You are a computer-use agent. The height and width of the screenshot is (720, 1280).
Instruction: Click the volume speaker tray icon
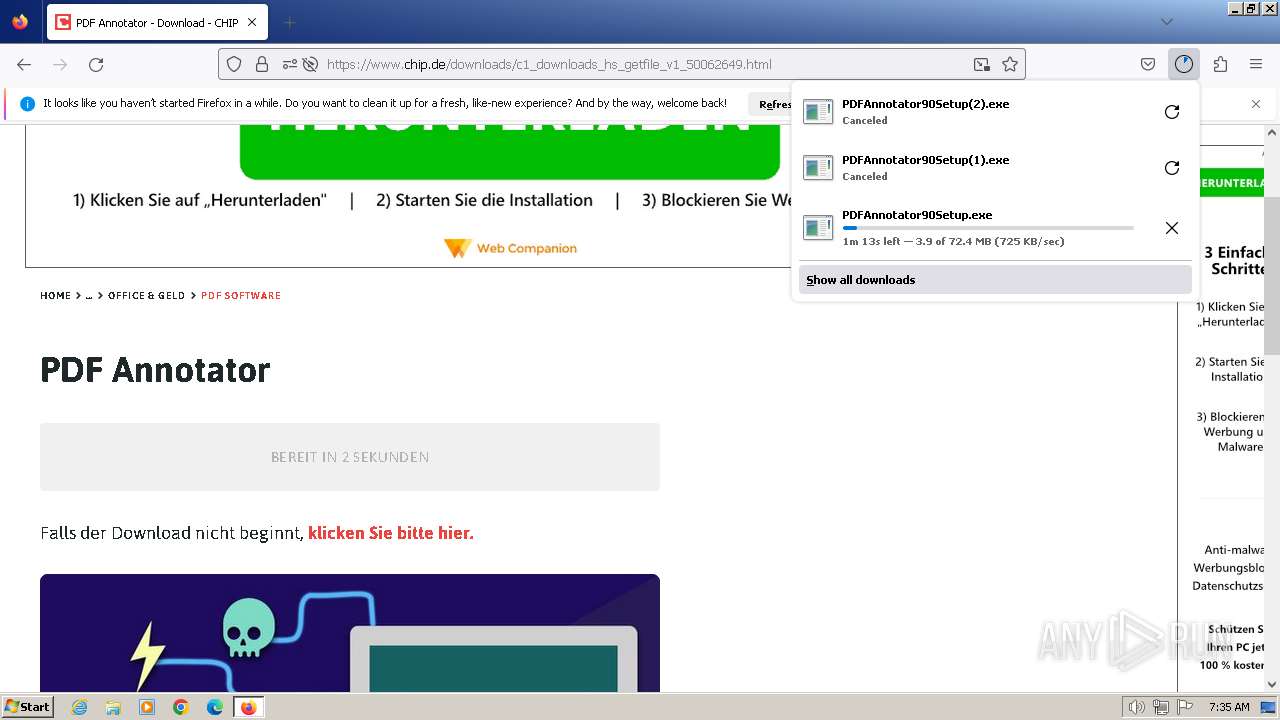[1136, 707]
